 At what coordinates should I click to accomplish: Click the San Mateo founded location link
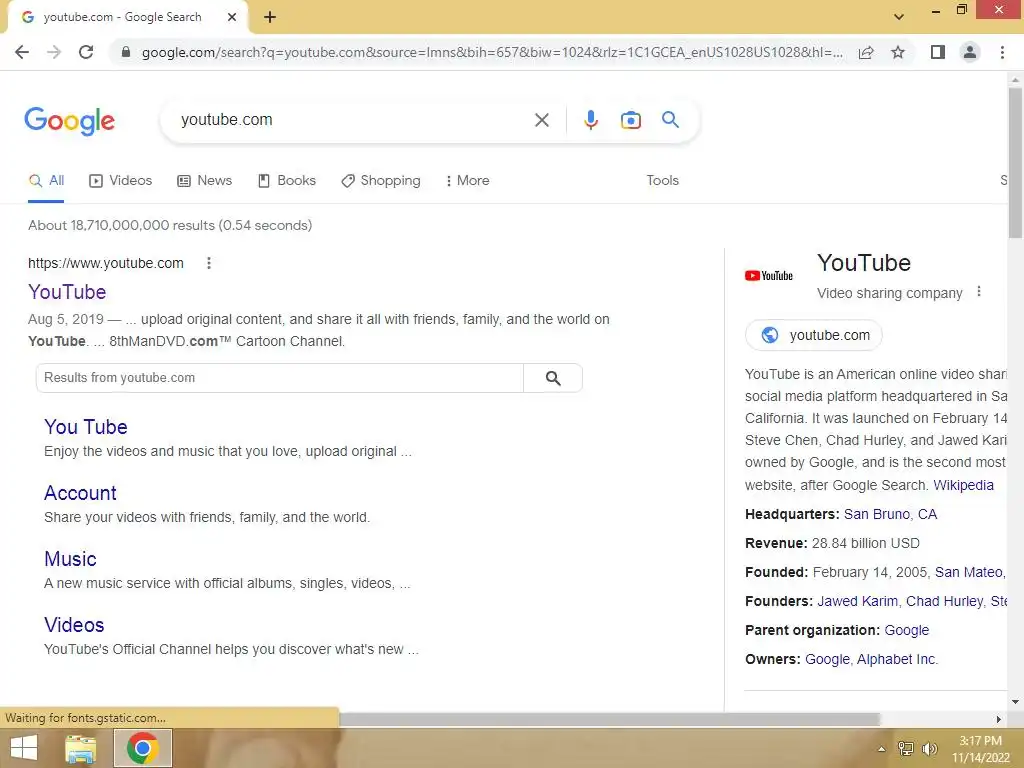pos(970,572)
